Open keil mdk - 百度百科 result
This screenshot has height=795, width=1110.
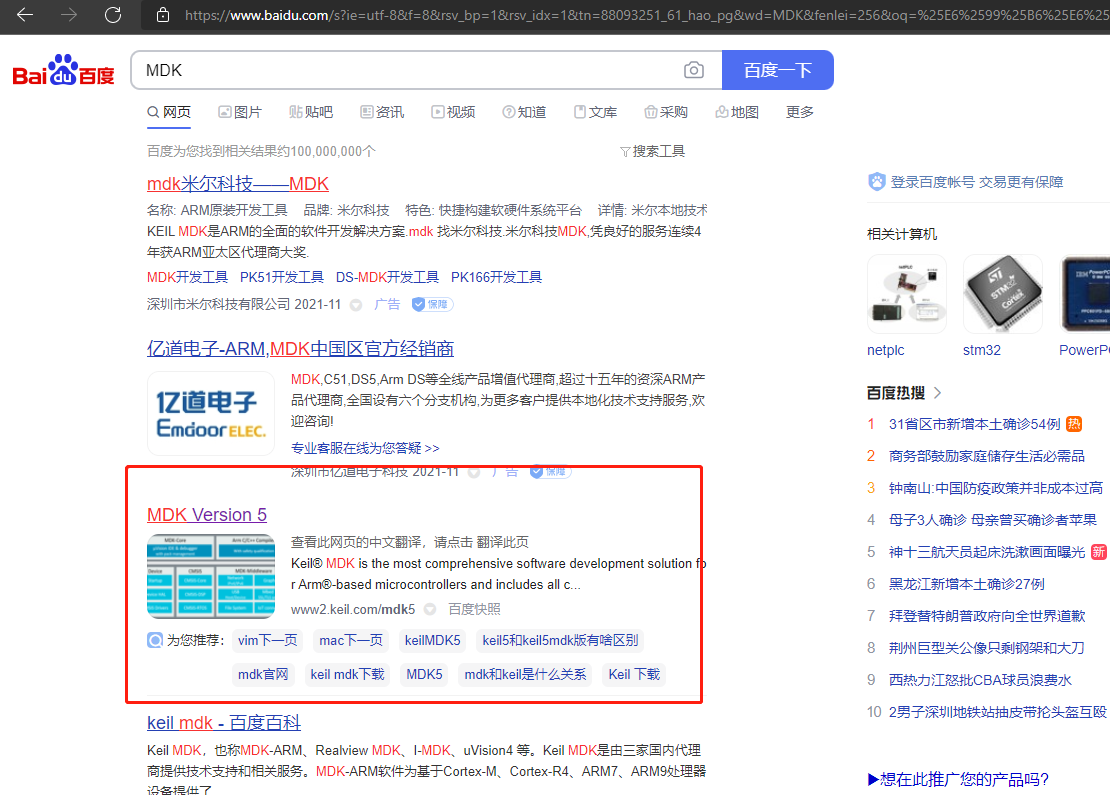pyautogui.click(x=224, y=723)
